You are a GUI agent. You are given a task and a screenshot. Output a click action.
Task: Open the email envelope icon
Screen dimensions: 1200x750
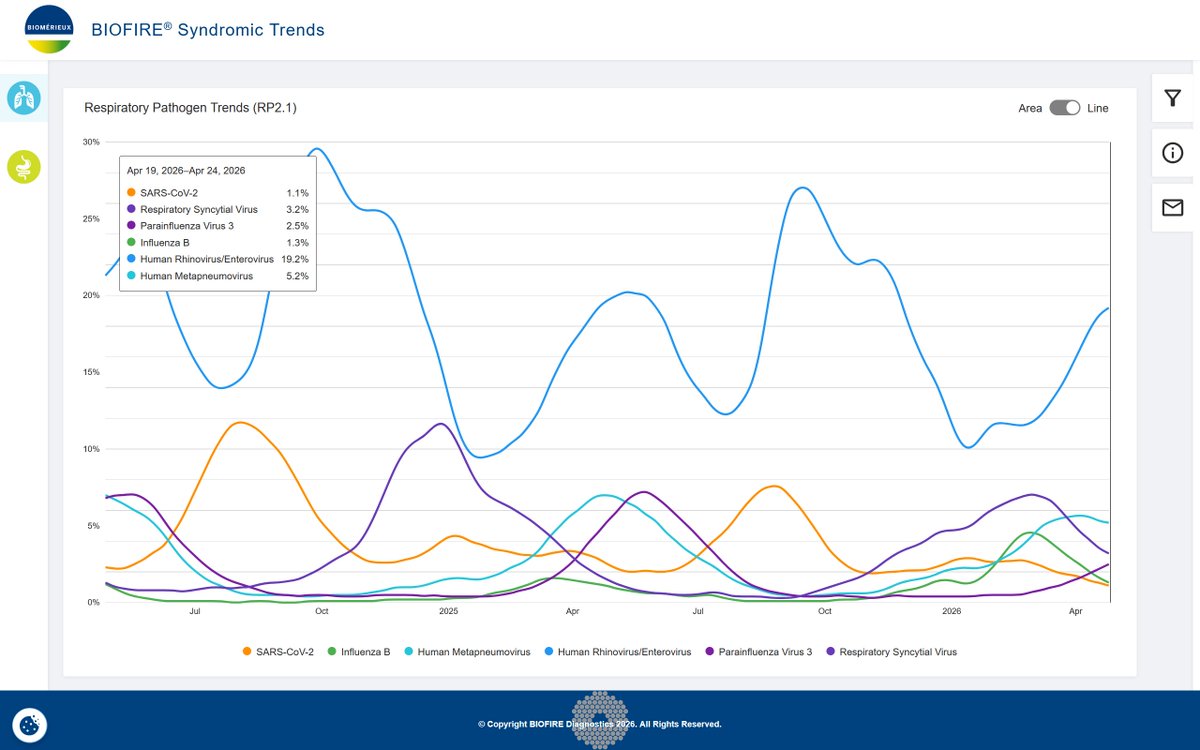pos(1173,208)
